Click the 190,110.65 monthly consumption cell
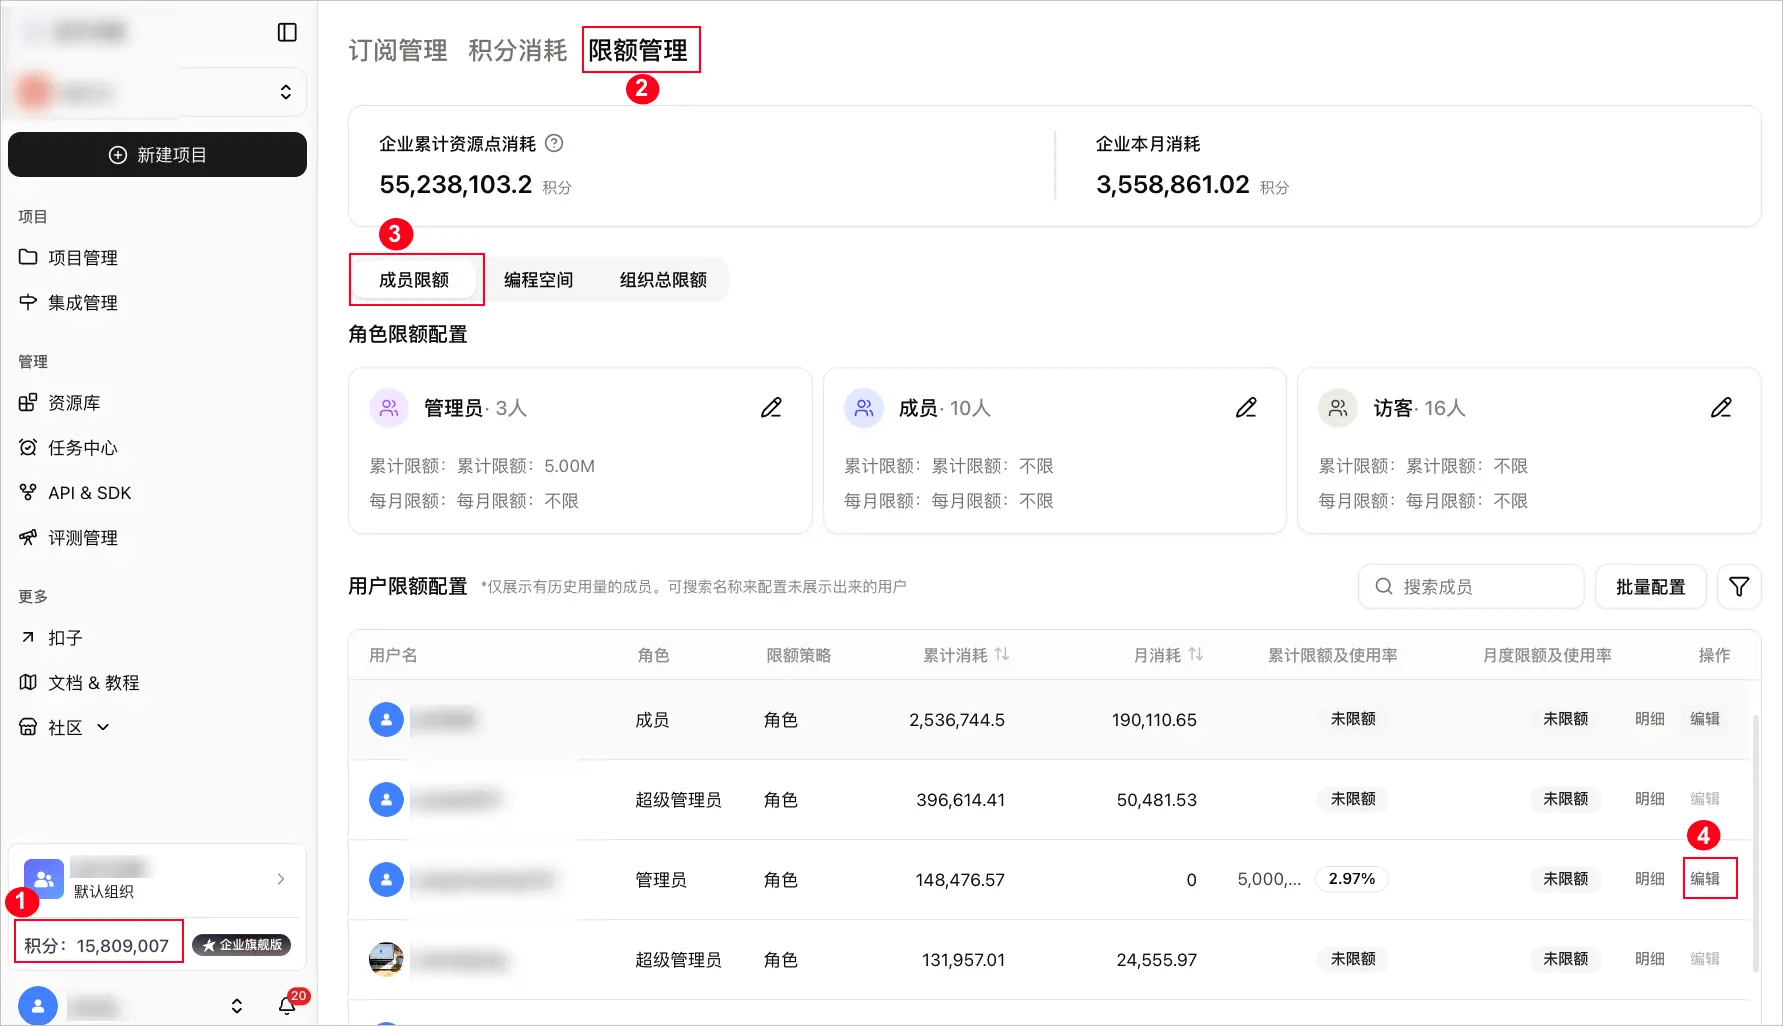 pos(1154,720)
